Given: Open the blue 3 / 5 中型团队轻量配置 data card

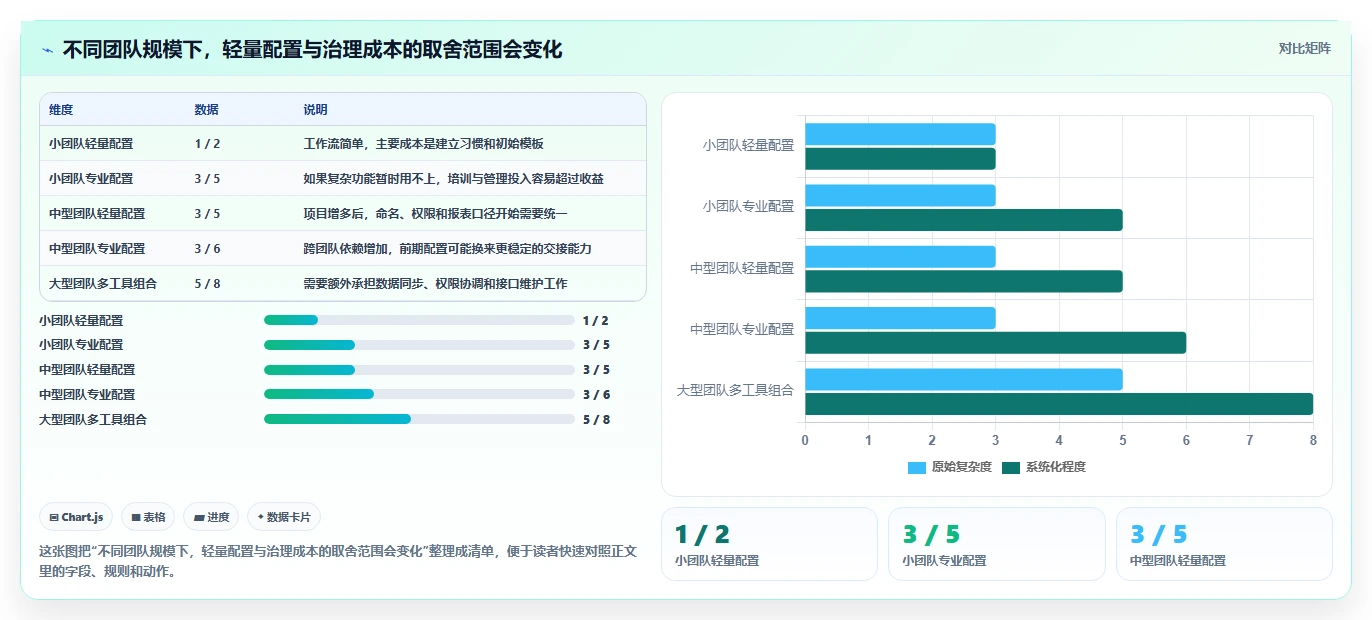Looking at the screenshot, I should coord(1224,544).
